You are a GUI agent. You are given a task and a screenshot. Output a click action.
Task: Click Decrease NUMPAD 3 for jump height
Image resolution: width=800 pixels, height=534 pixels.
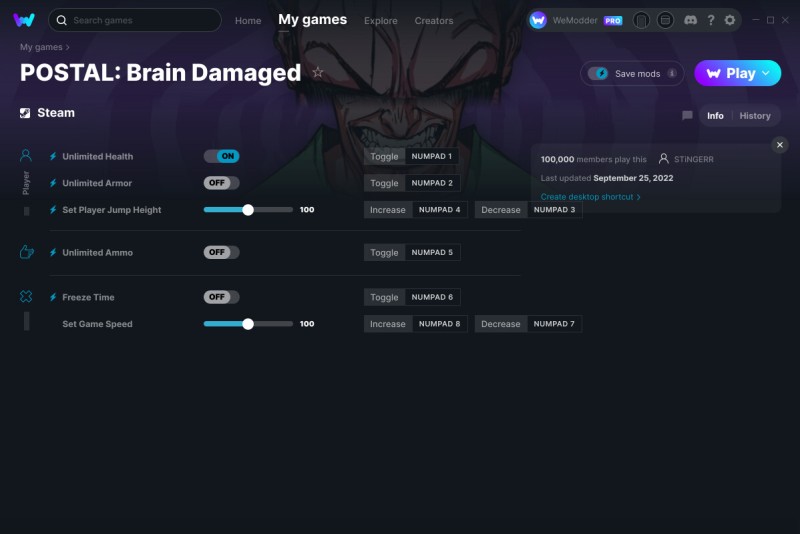(528, 210)
